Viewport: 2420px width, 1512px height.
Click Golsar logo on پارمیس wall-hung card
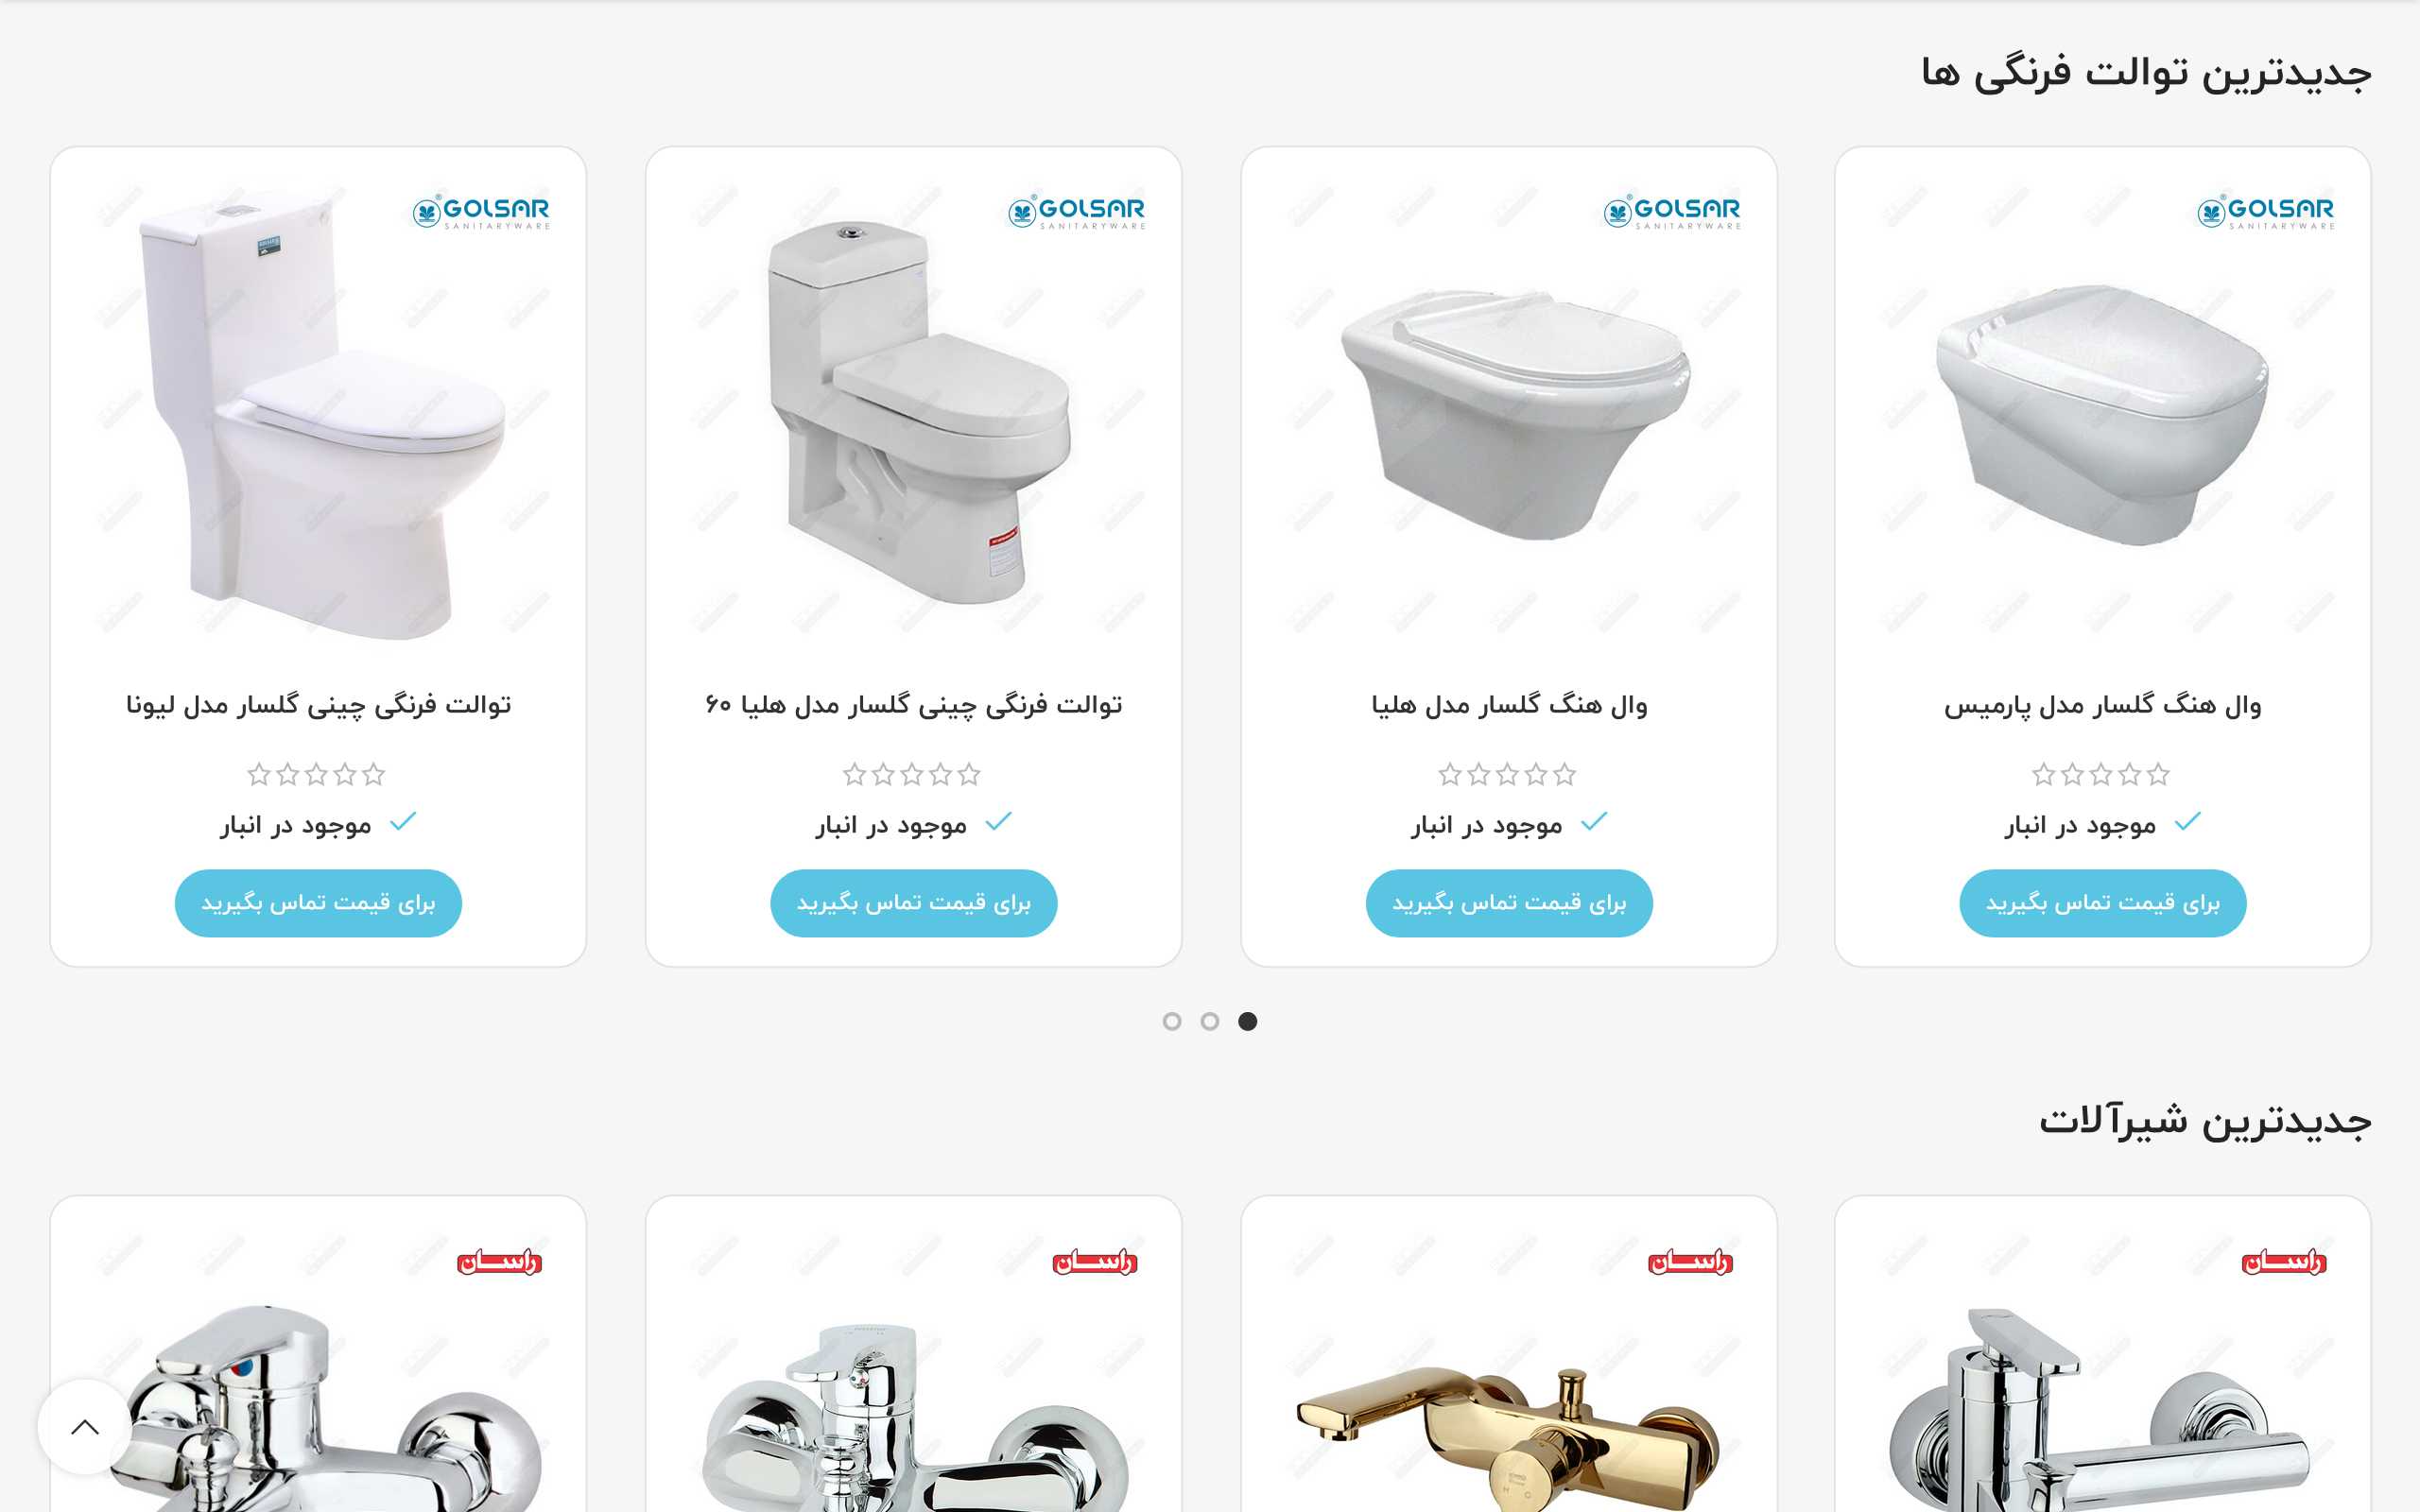tap(2266, 211)
